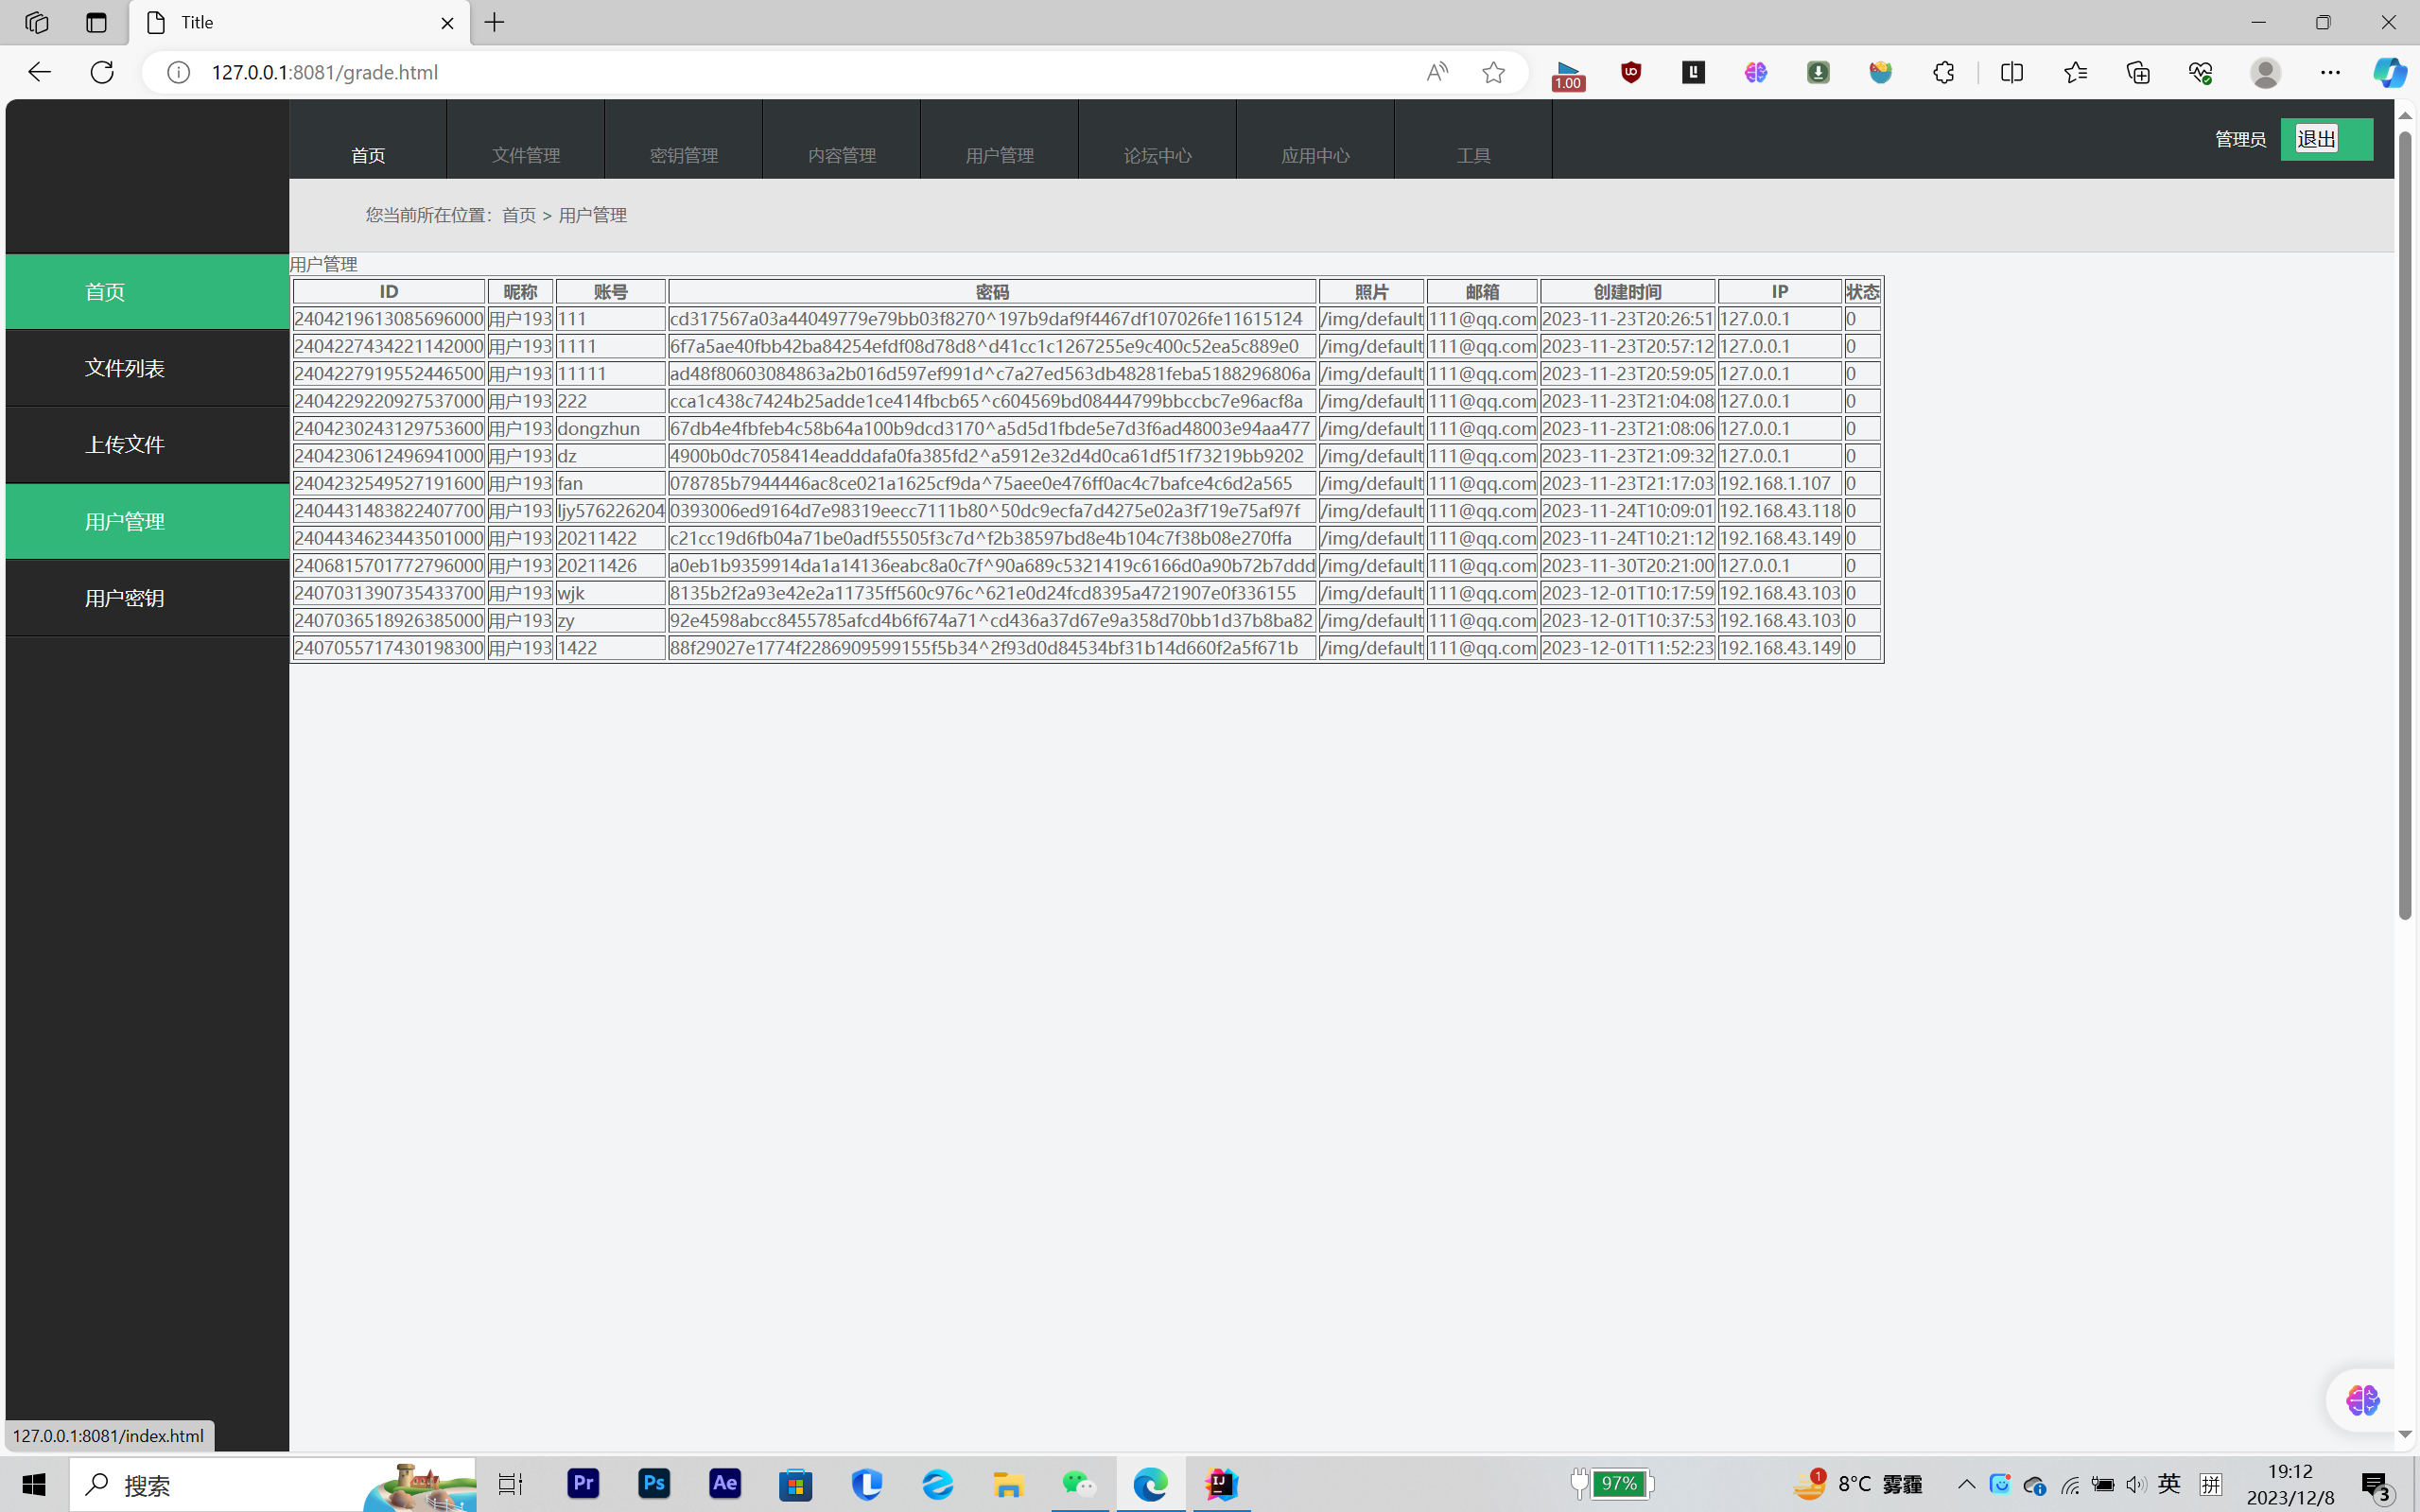Select 上传文件 in the left sidebar
Viewport: 2420px width, 1512px height.
(125, 445)
